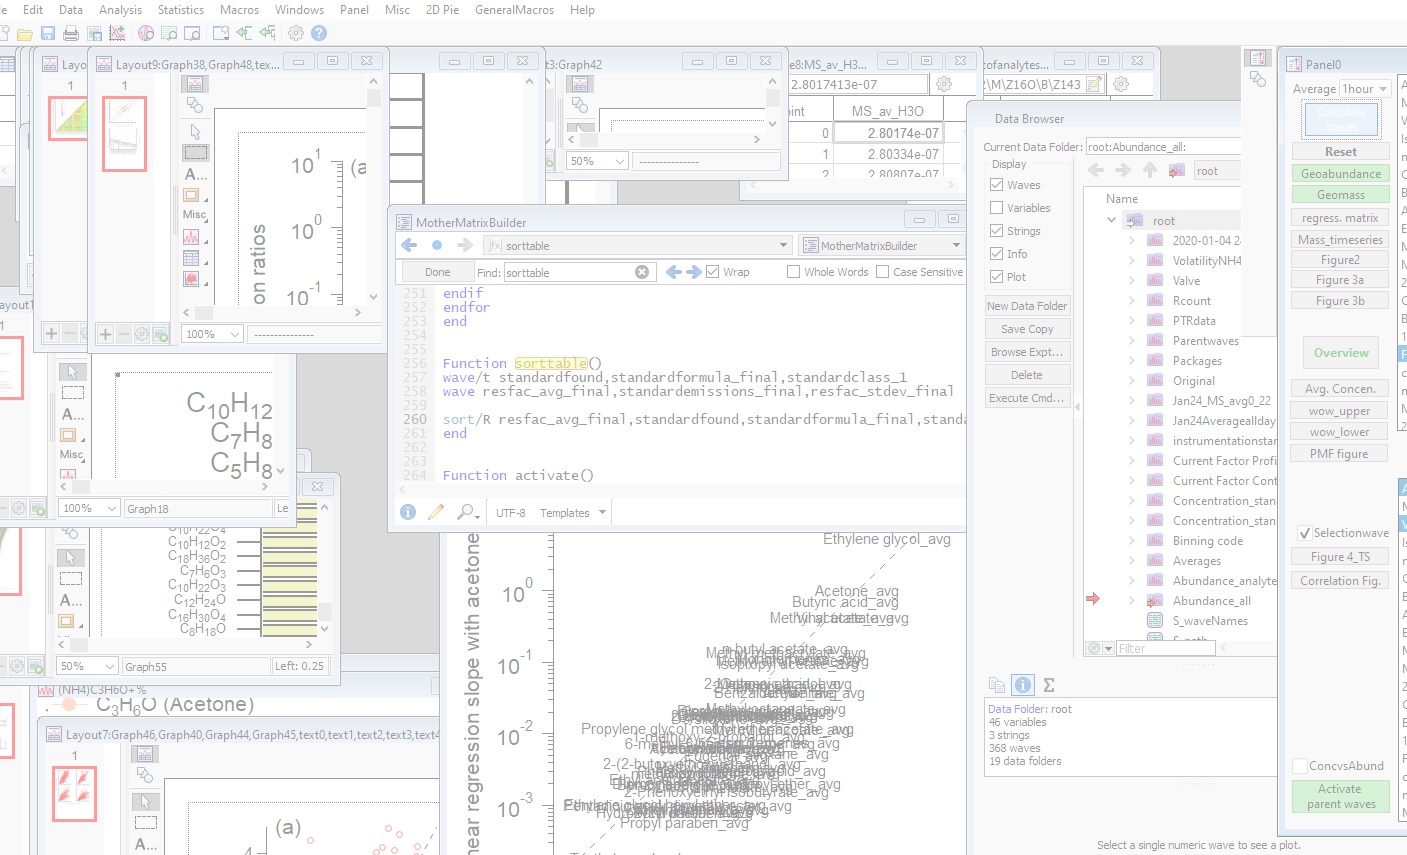Open the Windows menu
1407x855 pixels.
pyautogui.click(x=299, y=10)
